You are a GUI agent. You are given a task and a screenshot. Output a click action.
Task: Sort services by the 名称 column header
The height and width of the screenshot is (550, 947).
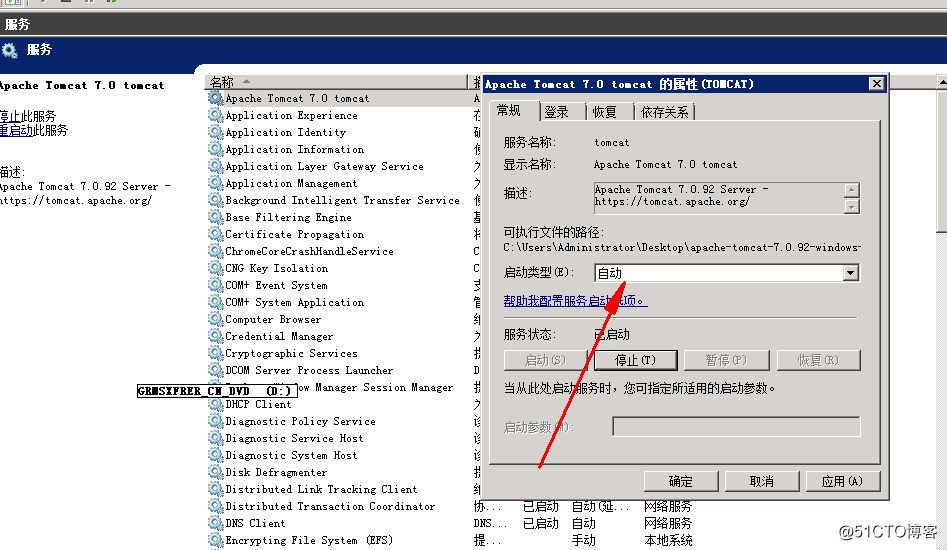[336, 82]
